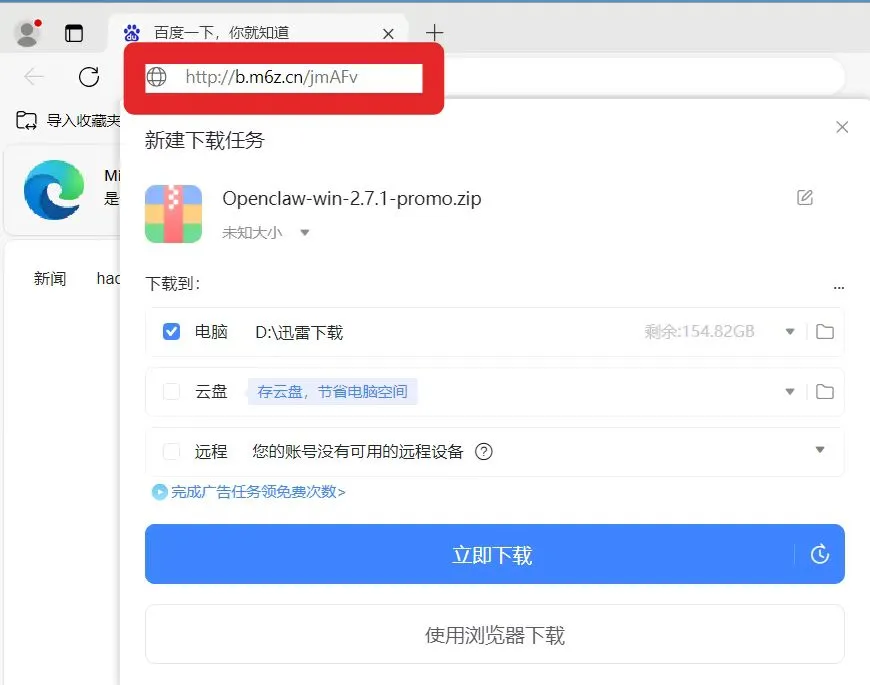The image size is (870, 685).
Task: Reload the current page
Action: 89,77
